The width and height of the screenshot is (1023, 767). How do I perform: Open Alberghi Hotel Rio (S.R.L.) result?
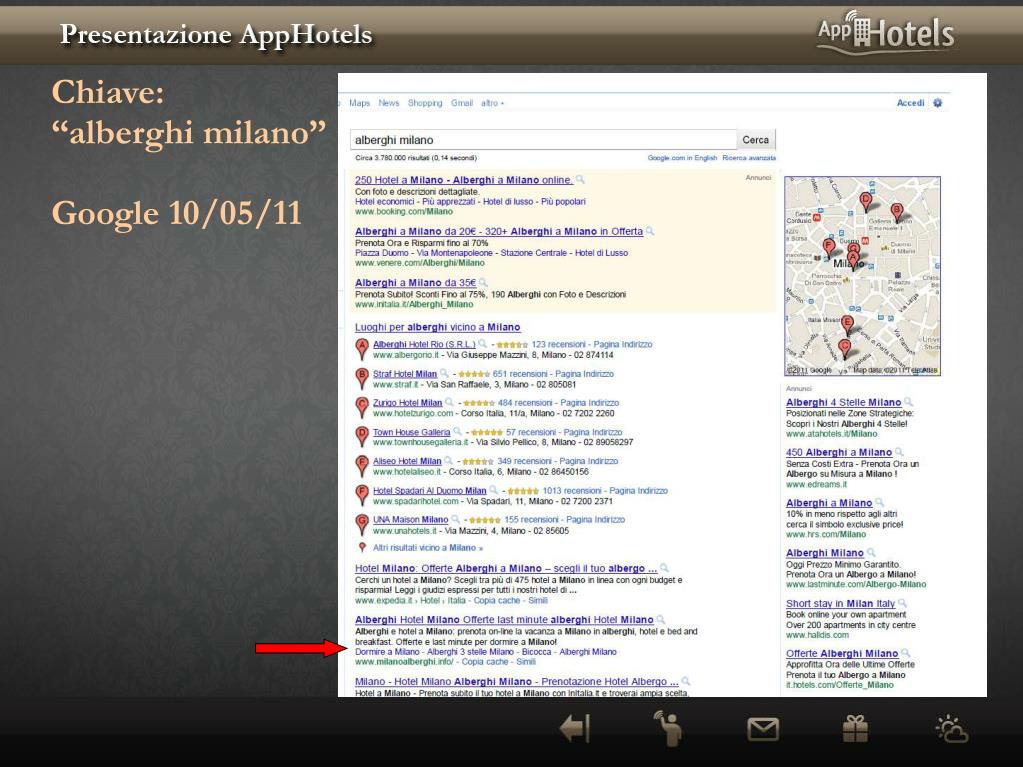point(424,344)
